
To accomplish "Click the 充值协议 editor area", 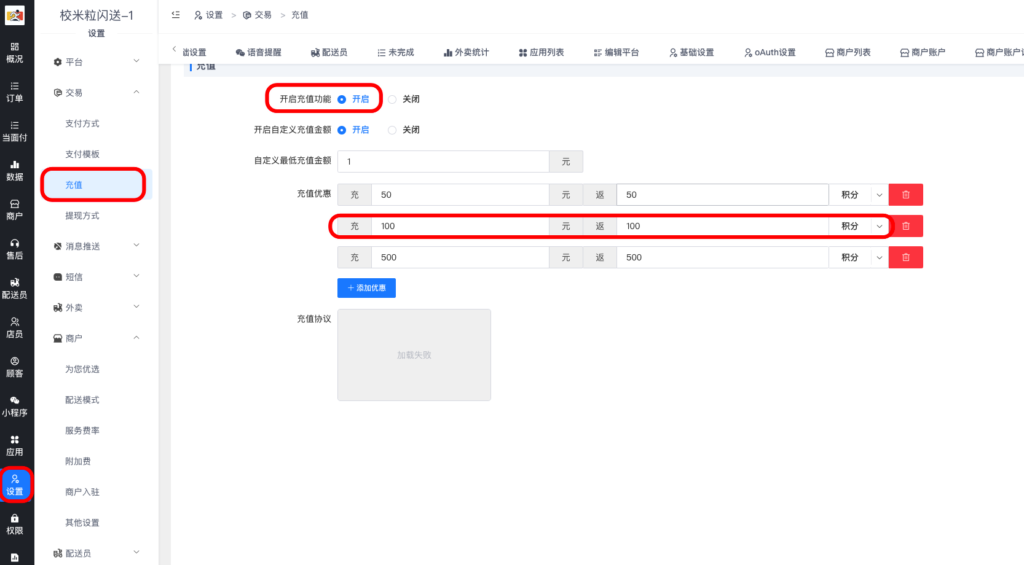I will [414, 355].
